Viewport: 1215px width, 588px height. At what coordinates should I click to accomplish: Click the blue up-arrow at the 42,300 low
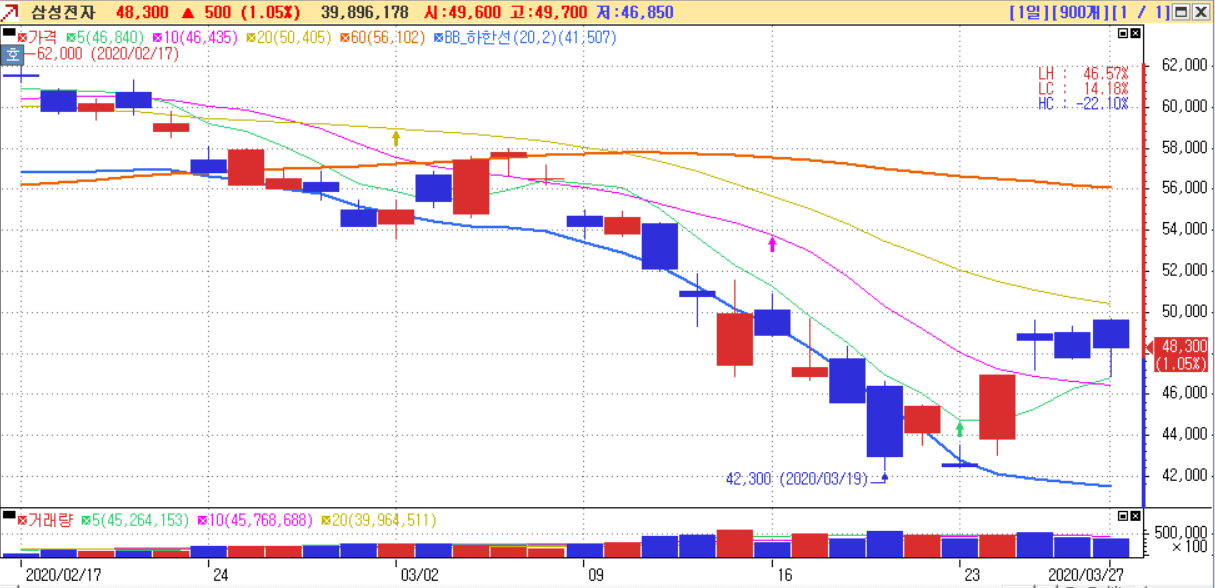pos(884,477)
